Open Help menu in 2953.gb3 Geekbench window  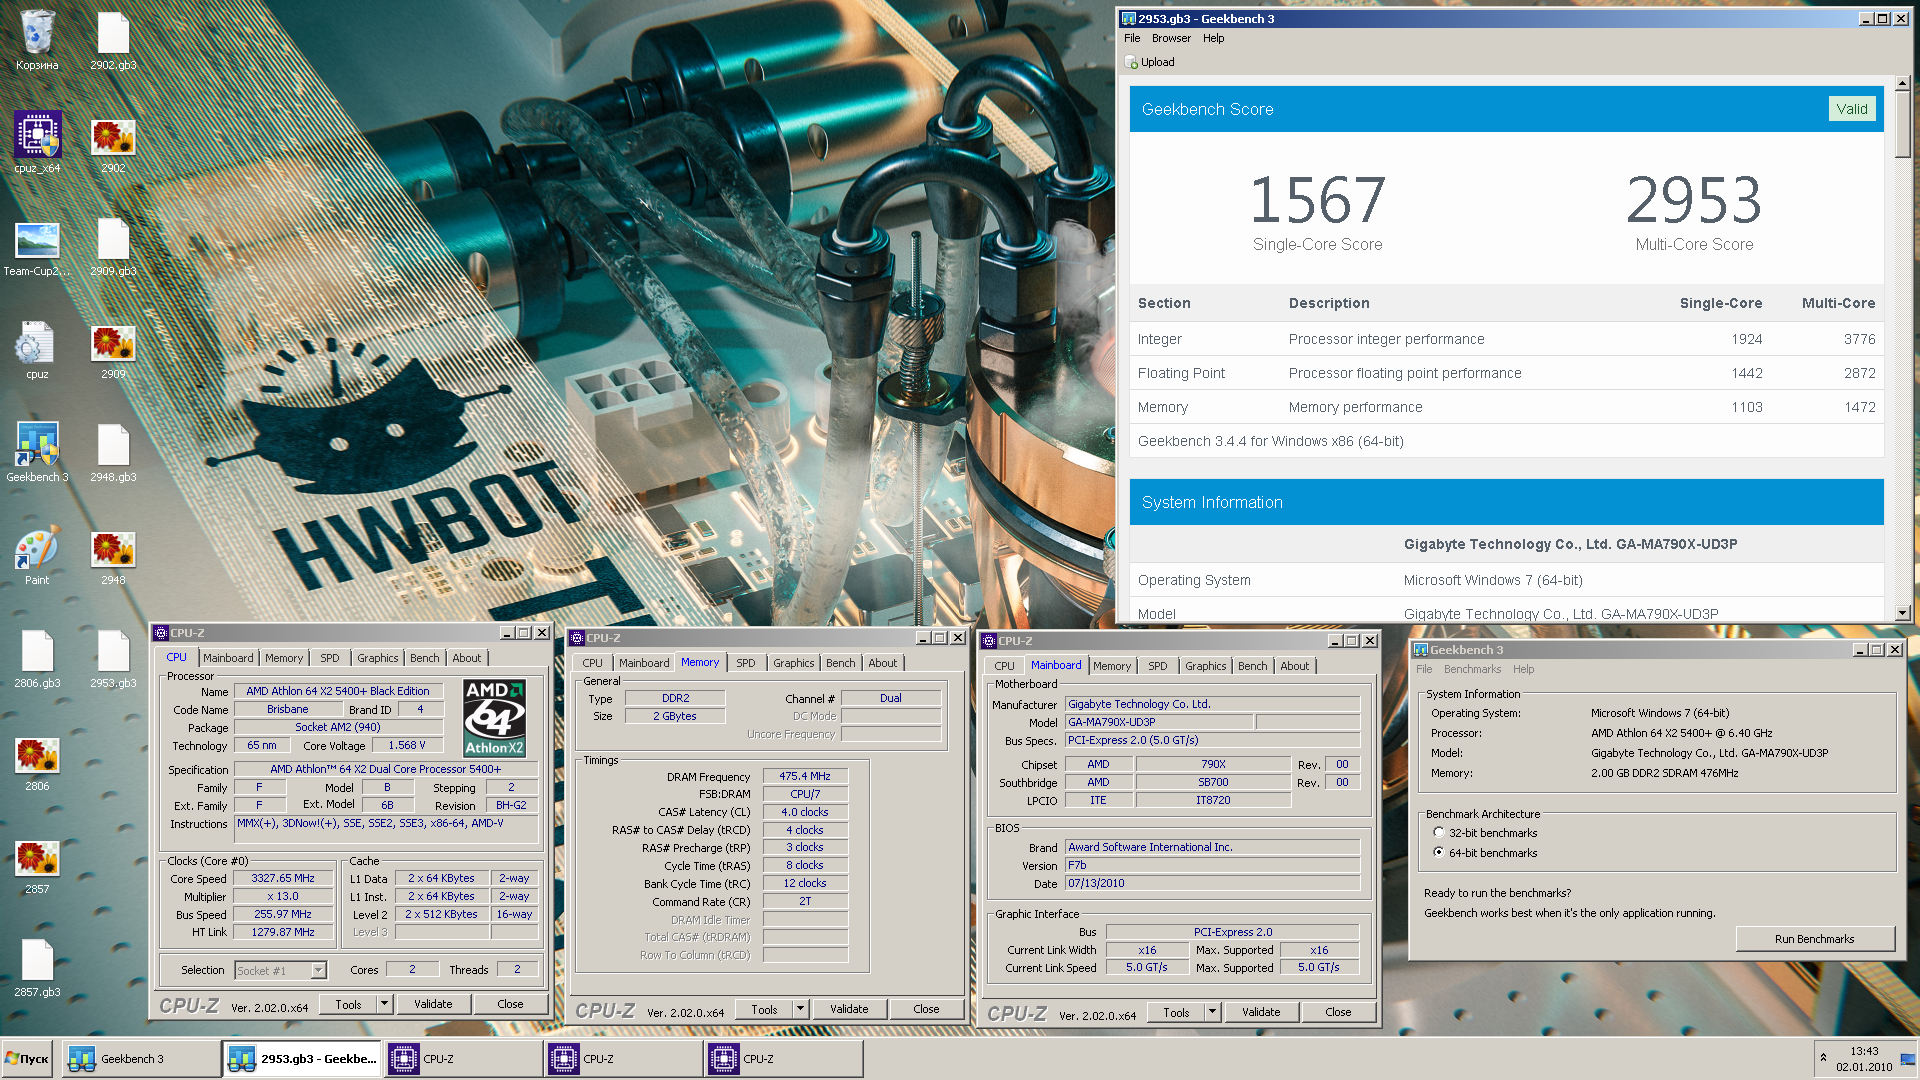[x=1213, y=38]
